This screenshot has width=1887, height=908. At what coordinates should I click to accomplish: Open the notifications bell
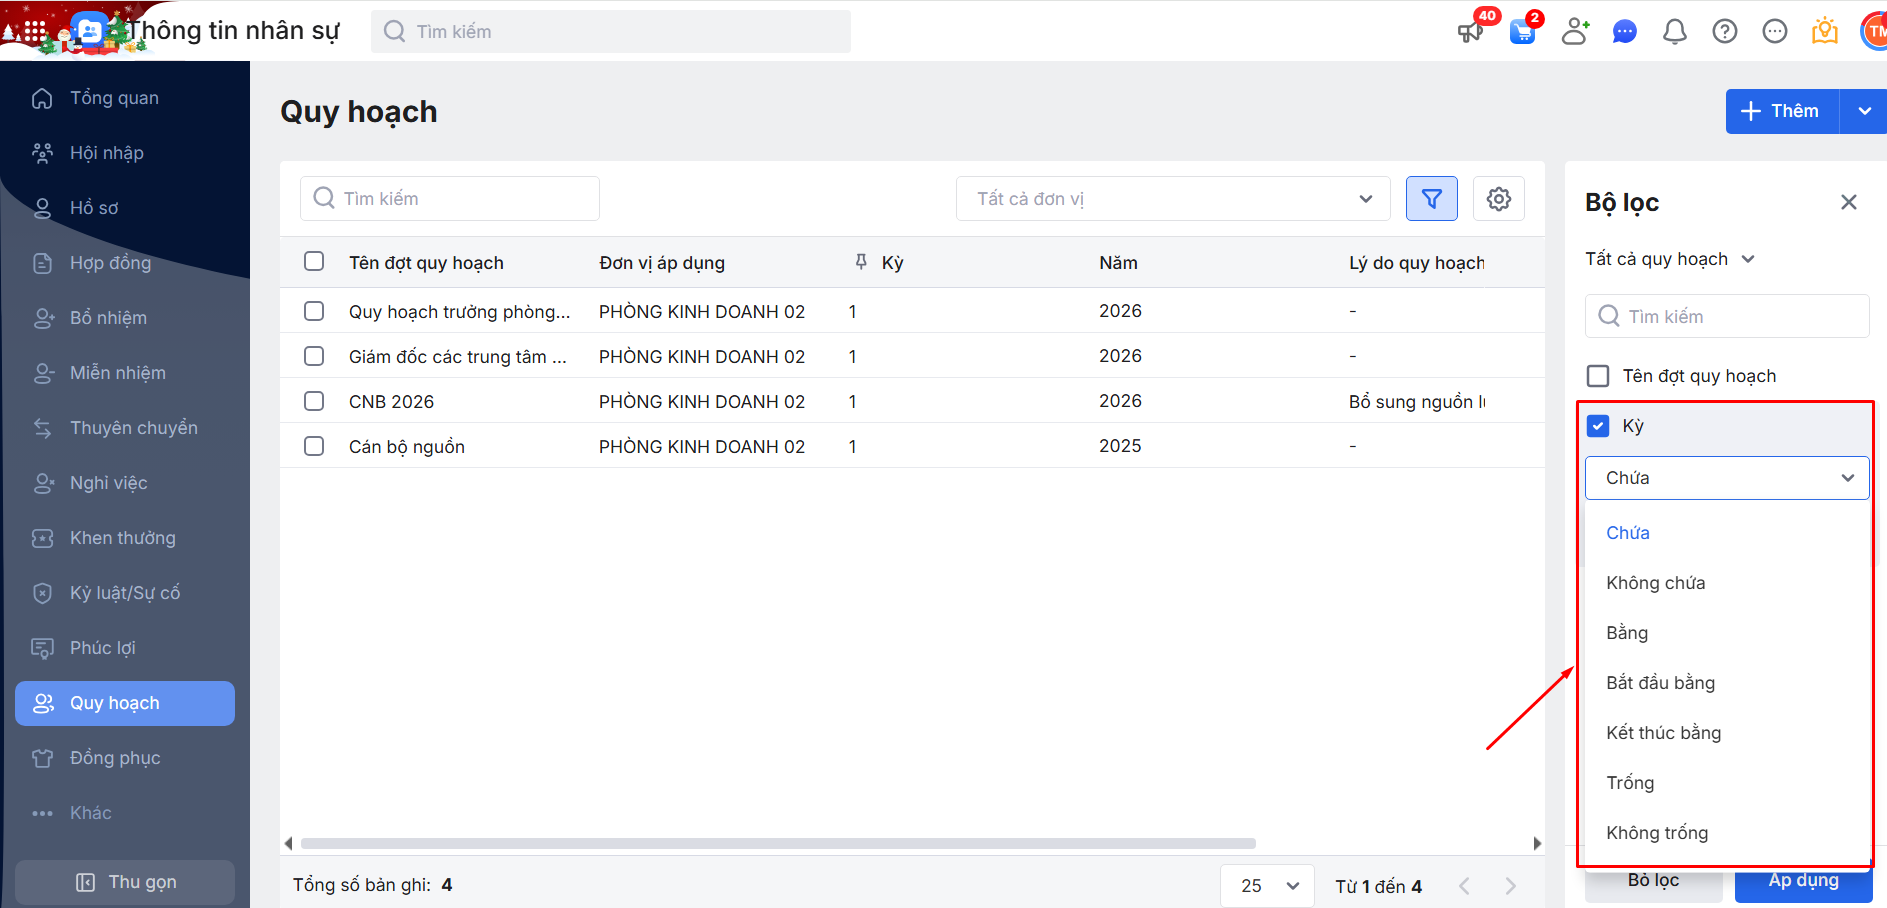pos(1674,32)
